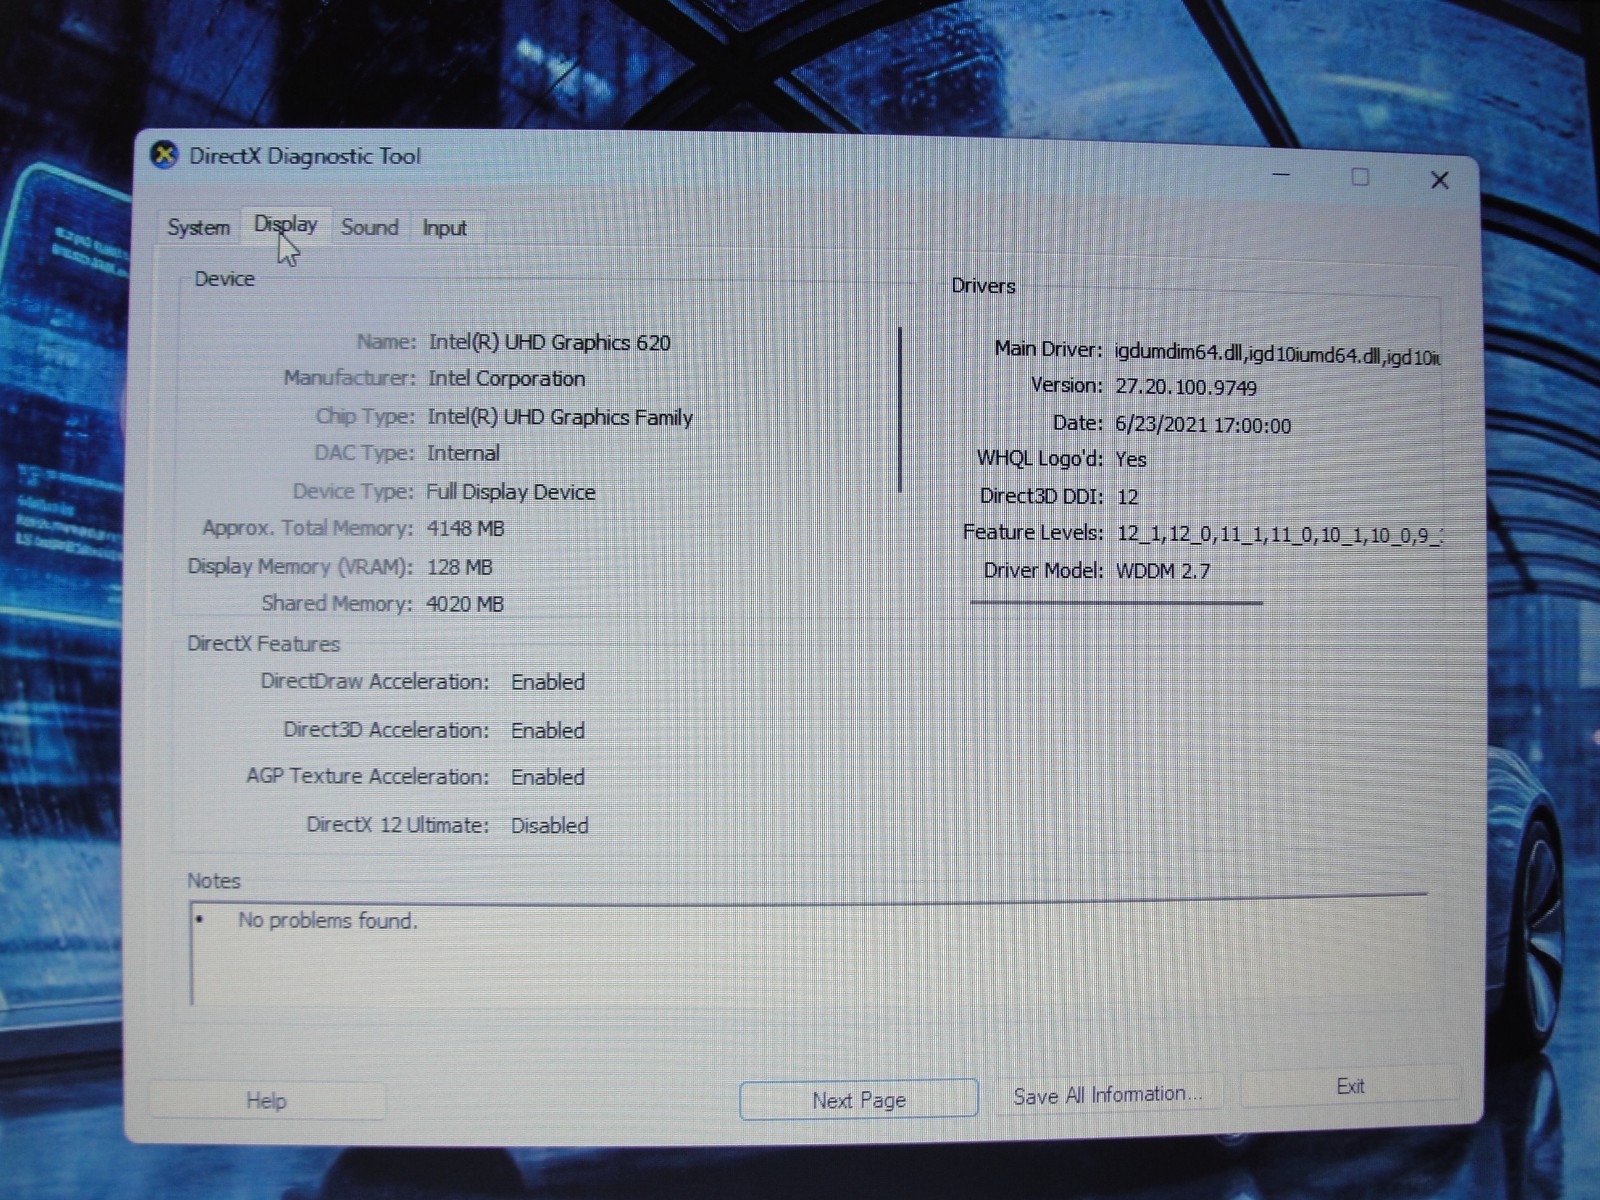The image size is (1600, 1200).
Task: Click the 'Drivers' group heading
Action: pos(983,286)
